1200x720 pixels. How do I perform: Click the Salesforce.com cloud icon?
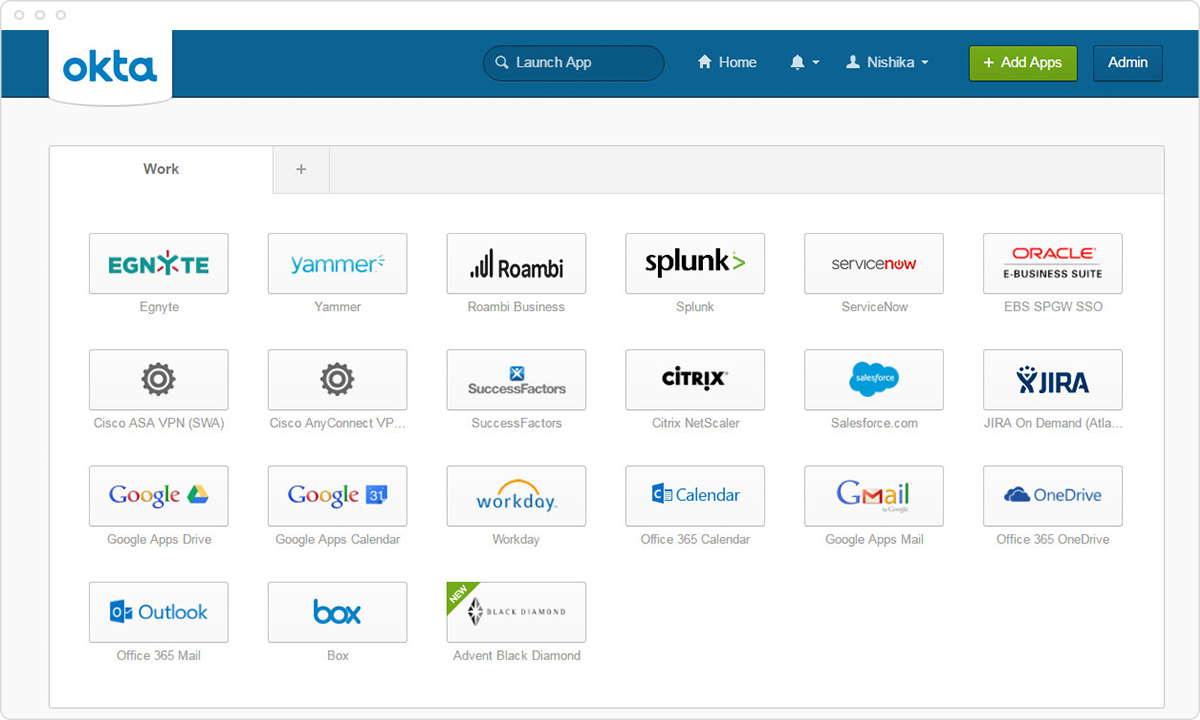coord(874,380)
